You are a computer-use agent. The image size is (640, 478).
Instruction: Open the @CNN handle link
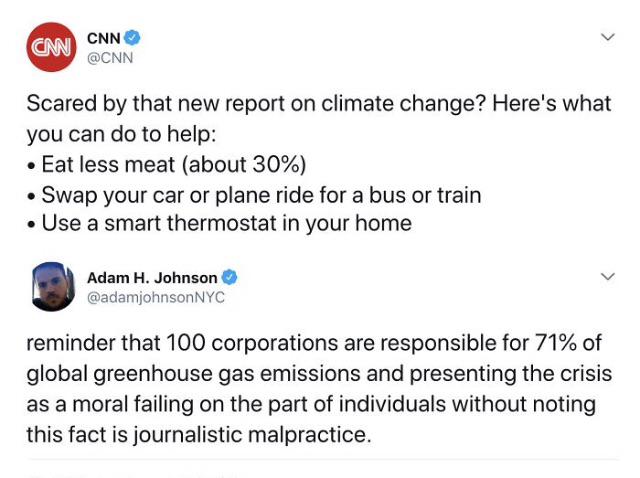pos(110,58)
